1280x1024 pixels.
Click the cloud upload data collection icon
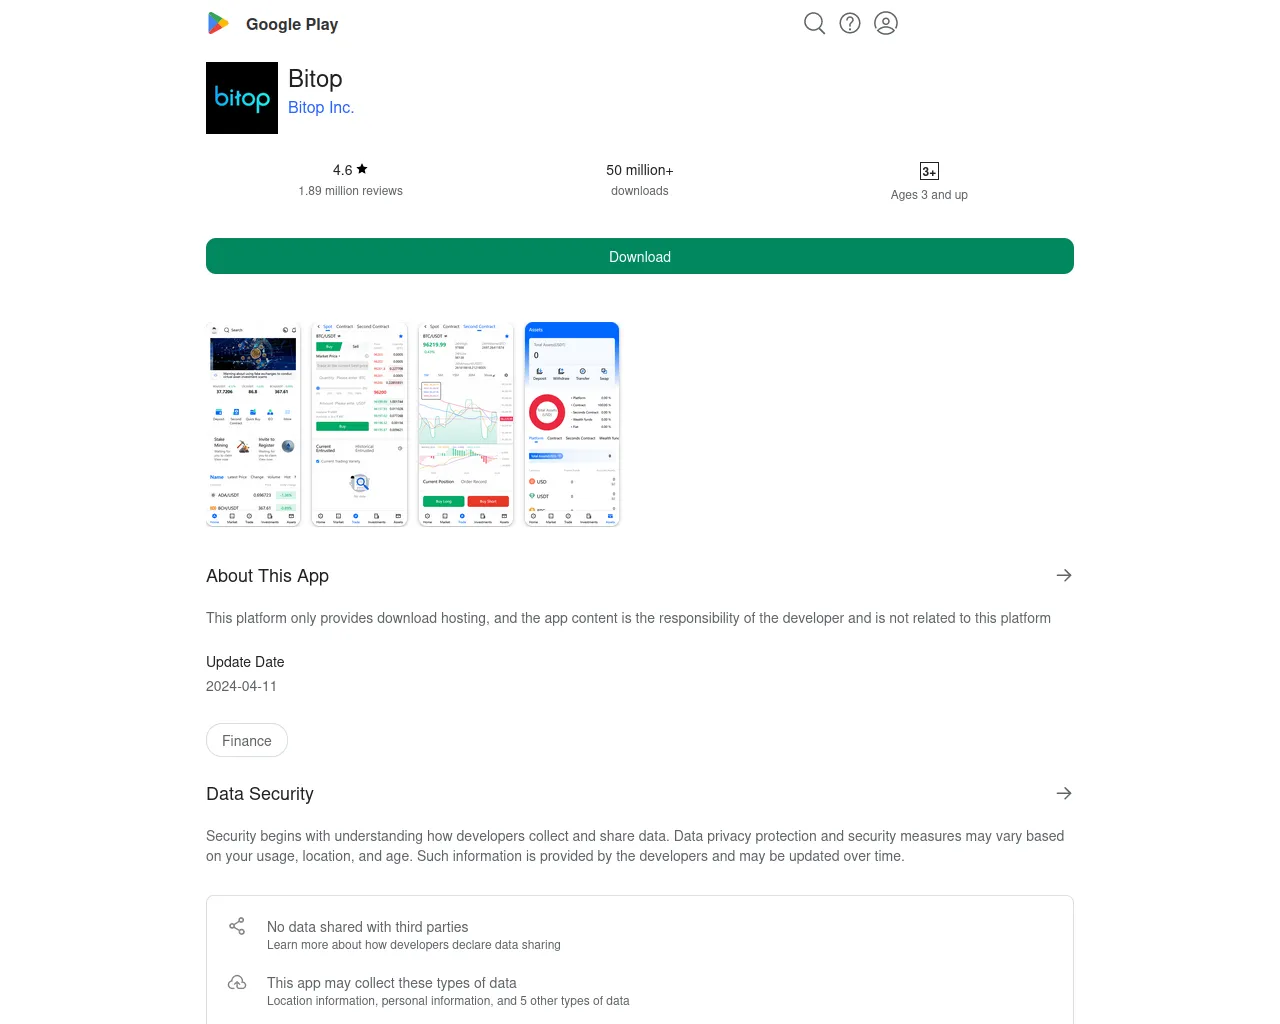237,982
